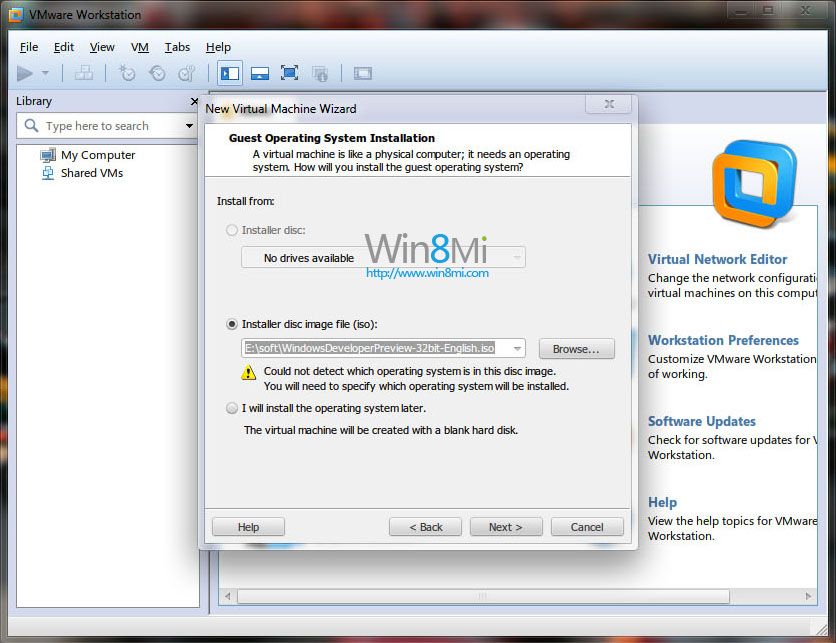Click the Browse... button

click(576, 349)
